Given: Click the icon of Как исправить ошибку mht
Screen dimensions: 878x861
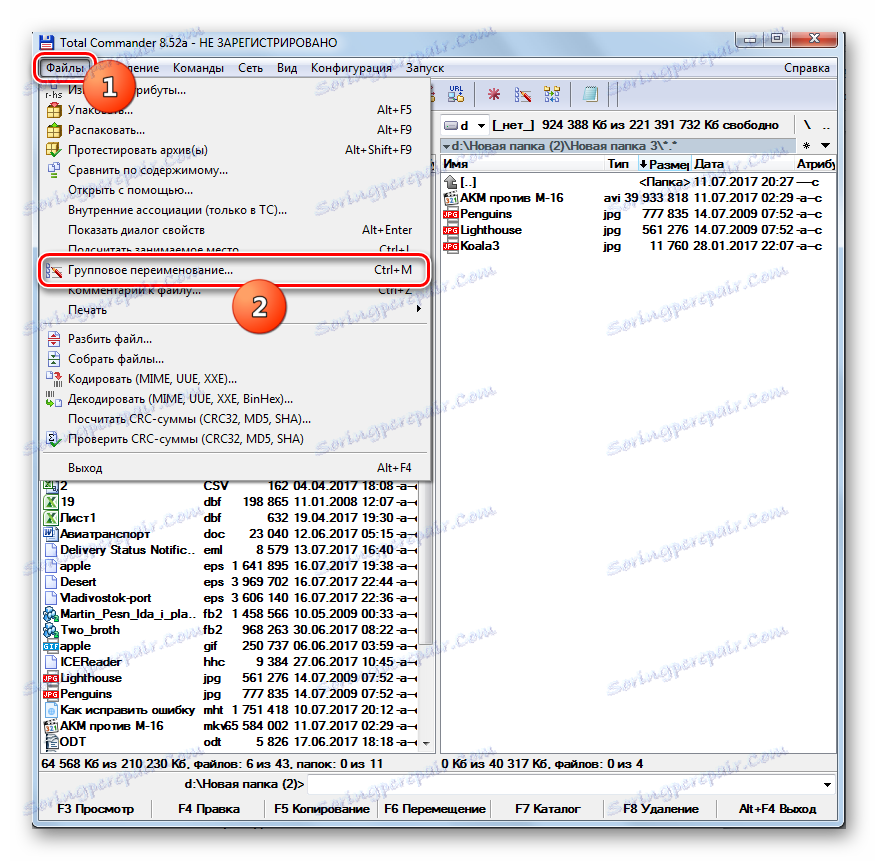Looking at the screenshot, I should pyautogui.click(x=50, y=710).
